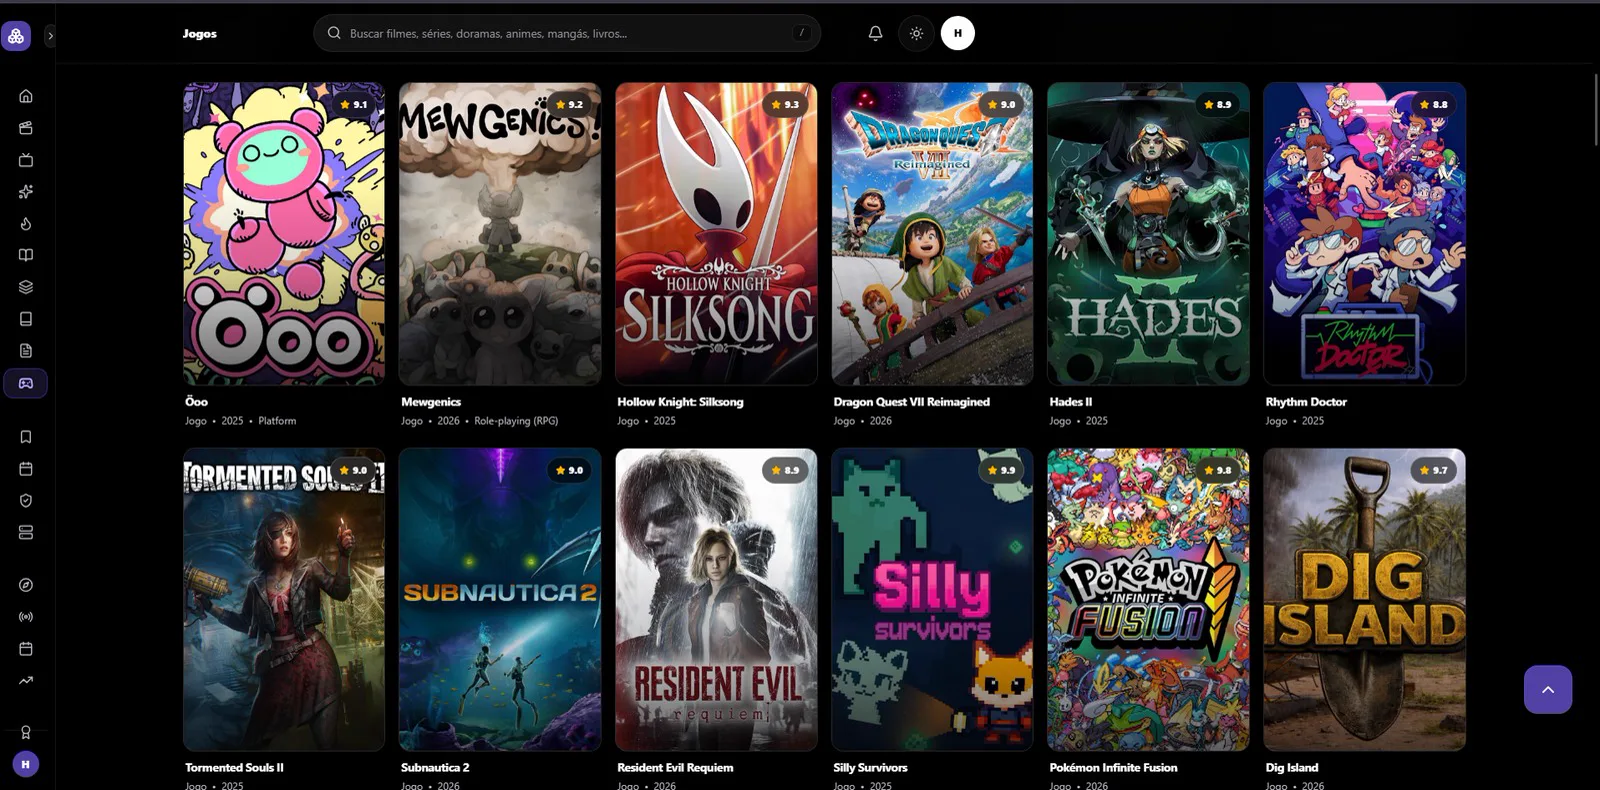Click the magnifier icon in the search bar

(x=334, y=33)
